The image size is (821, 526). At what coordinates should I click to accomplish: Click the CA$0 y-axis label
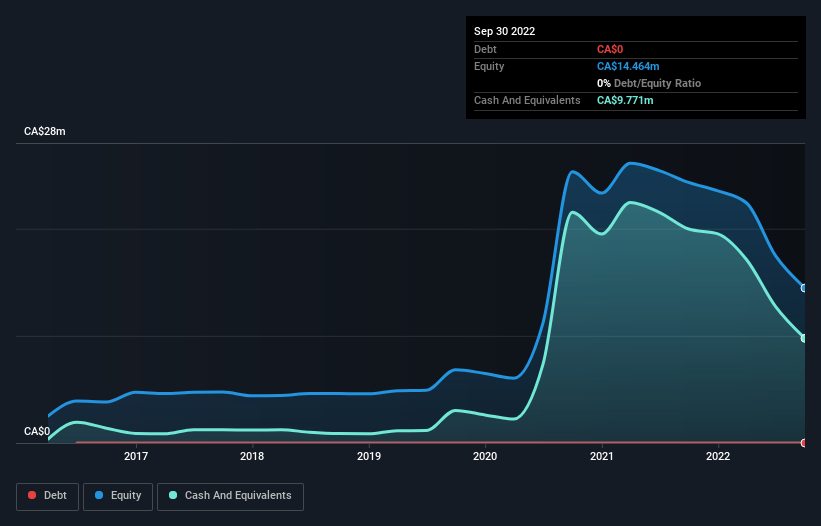coord(37,431)
